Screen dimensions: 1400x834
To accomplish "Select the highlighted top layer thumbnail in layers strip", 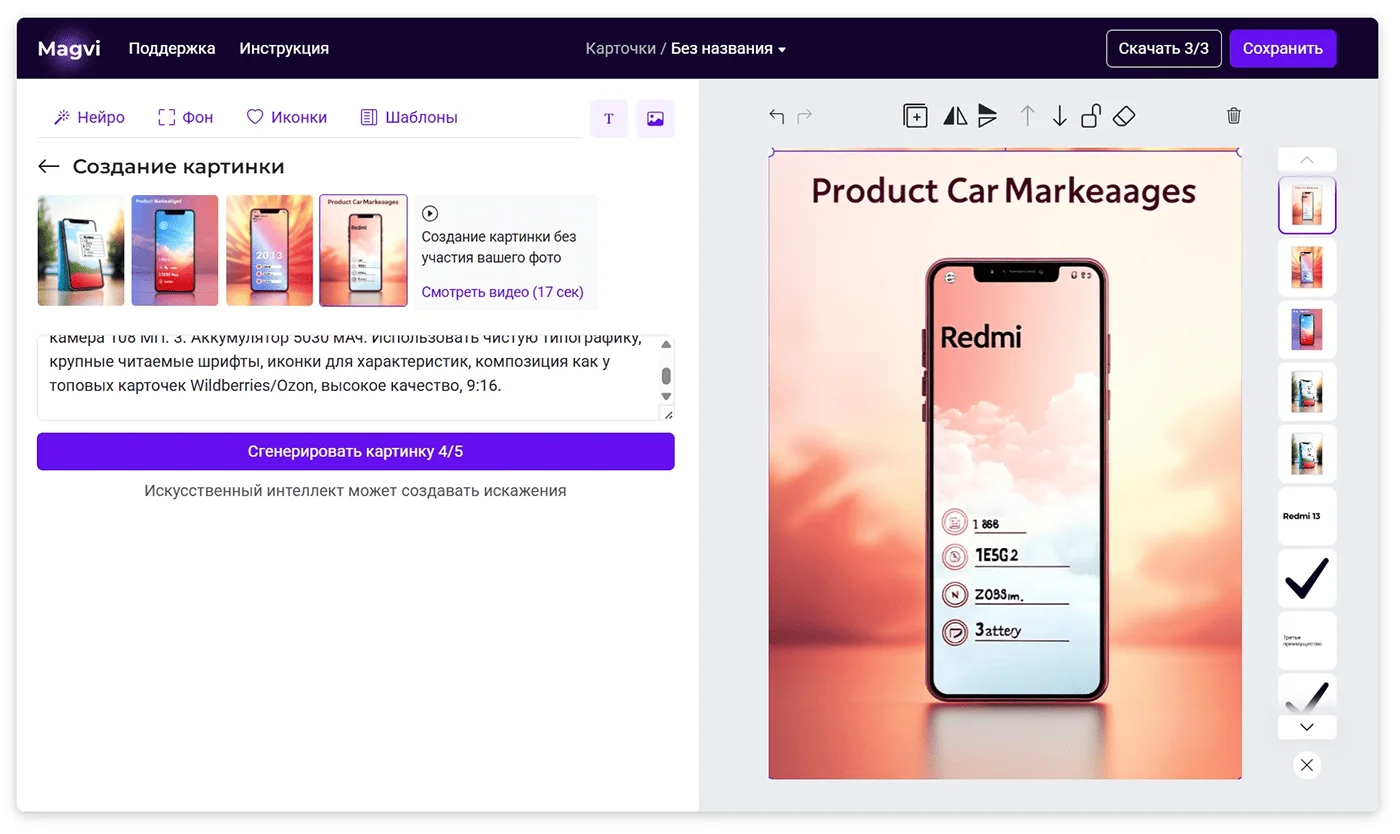I will [x=1307, y=205].
